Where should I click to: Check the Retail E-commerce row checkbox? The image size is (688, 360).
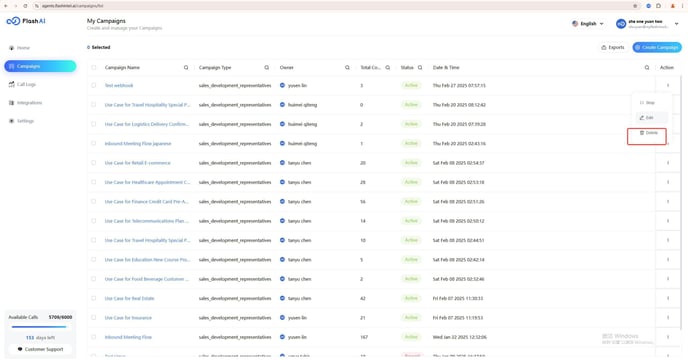coord(93,163)
